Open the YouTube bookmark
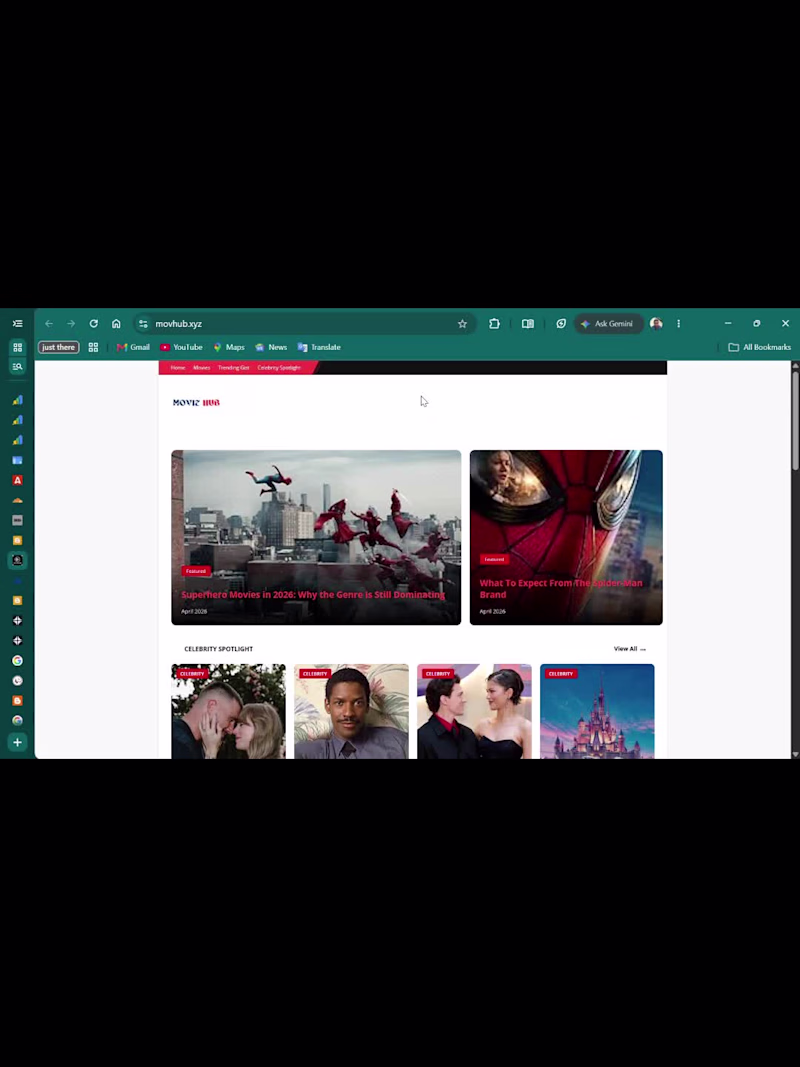 tap(182, 348)
